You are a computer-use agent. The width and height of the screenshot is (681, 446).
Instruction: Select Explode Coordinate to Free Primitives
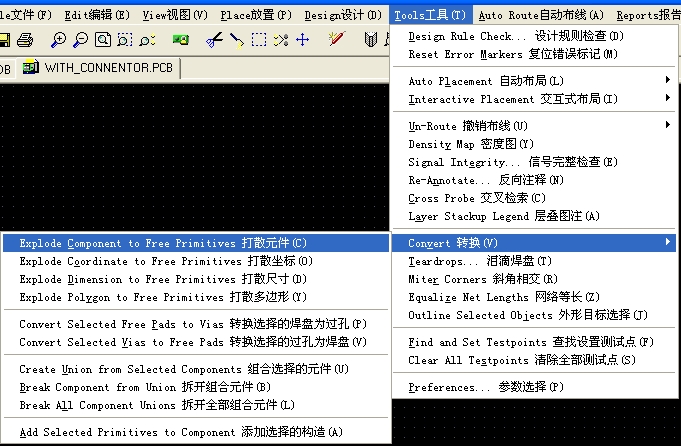pyautogui.click(x=196, y=261)
